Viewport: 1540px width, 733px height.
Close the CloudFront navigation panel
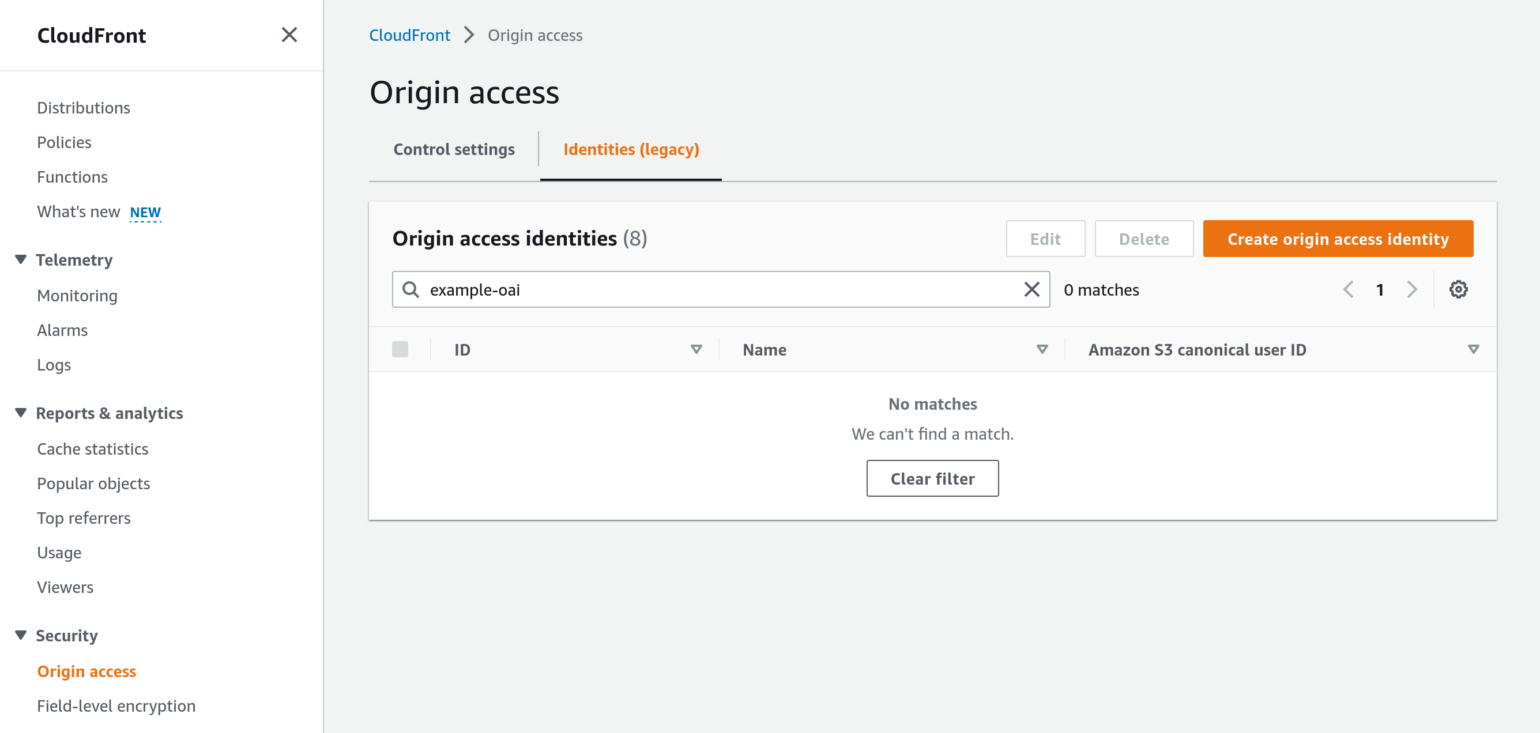pyautogui.click(x=289, y=35)
